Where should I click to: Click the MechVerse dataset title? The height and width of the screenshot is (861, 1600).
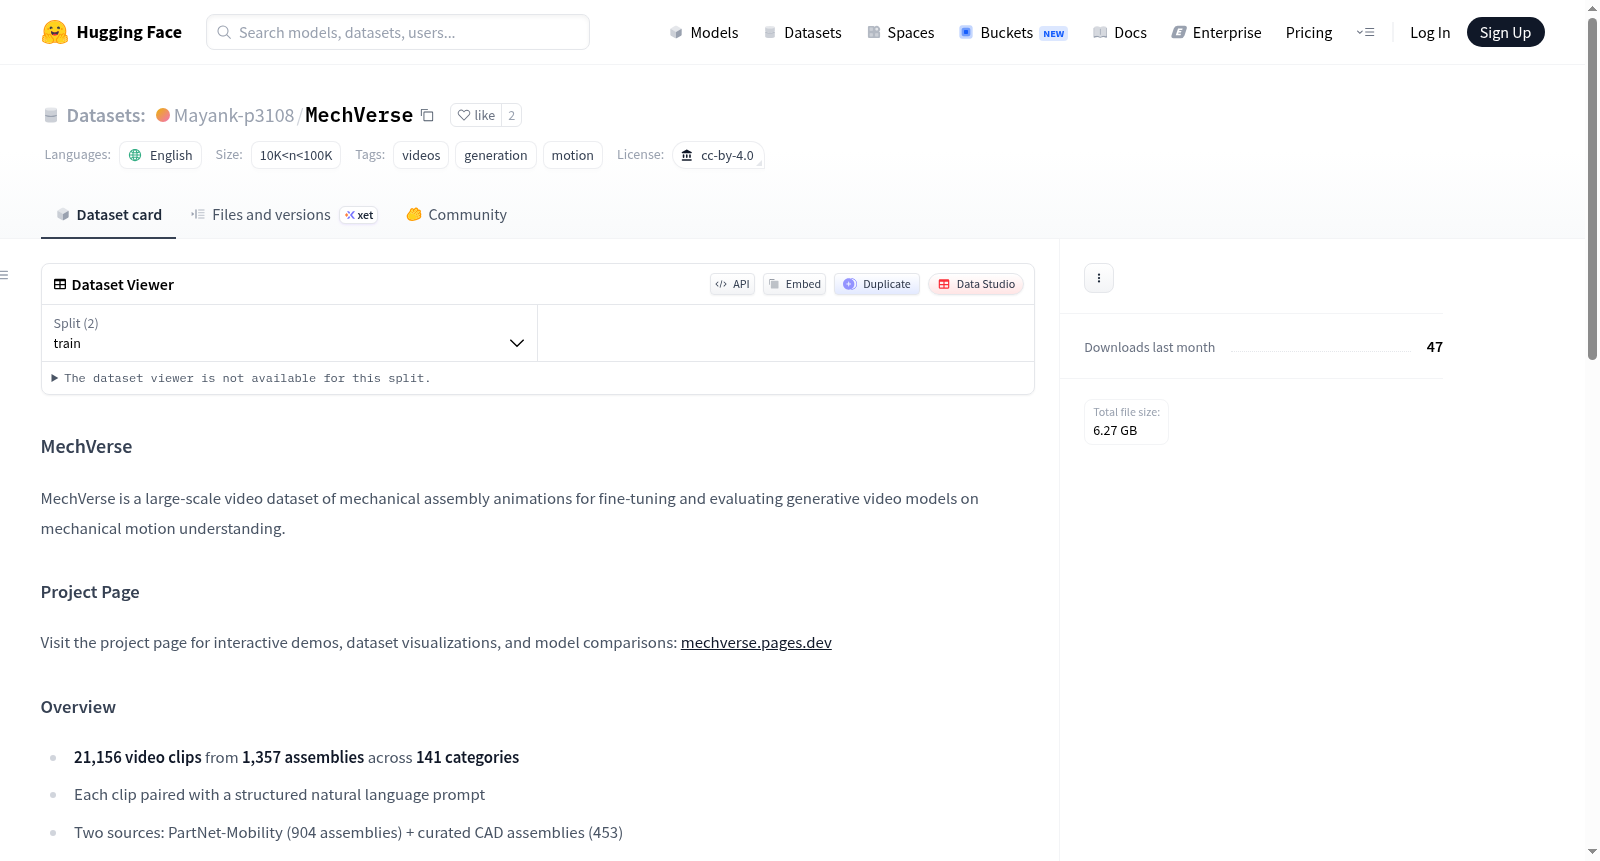point(359,115)
